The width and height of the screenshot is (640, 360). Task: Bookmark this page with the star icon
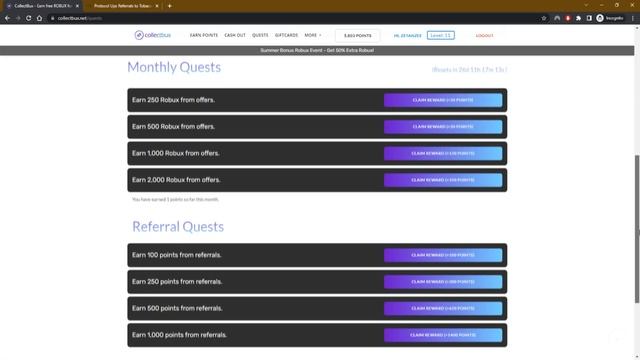click(x=544, y=18)
